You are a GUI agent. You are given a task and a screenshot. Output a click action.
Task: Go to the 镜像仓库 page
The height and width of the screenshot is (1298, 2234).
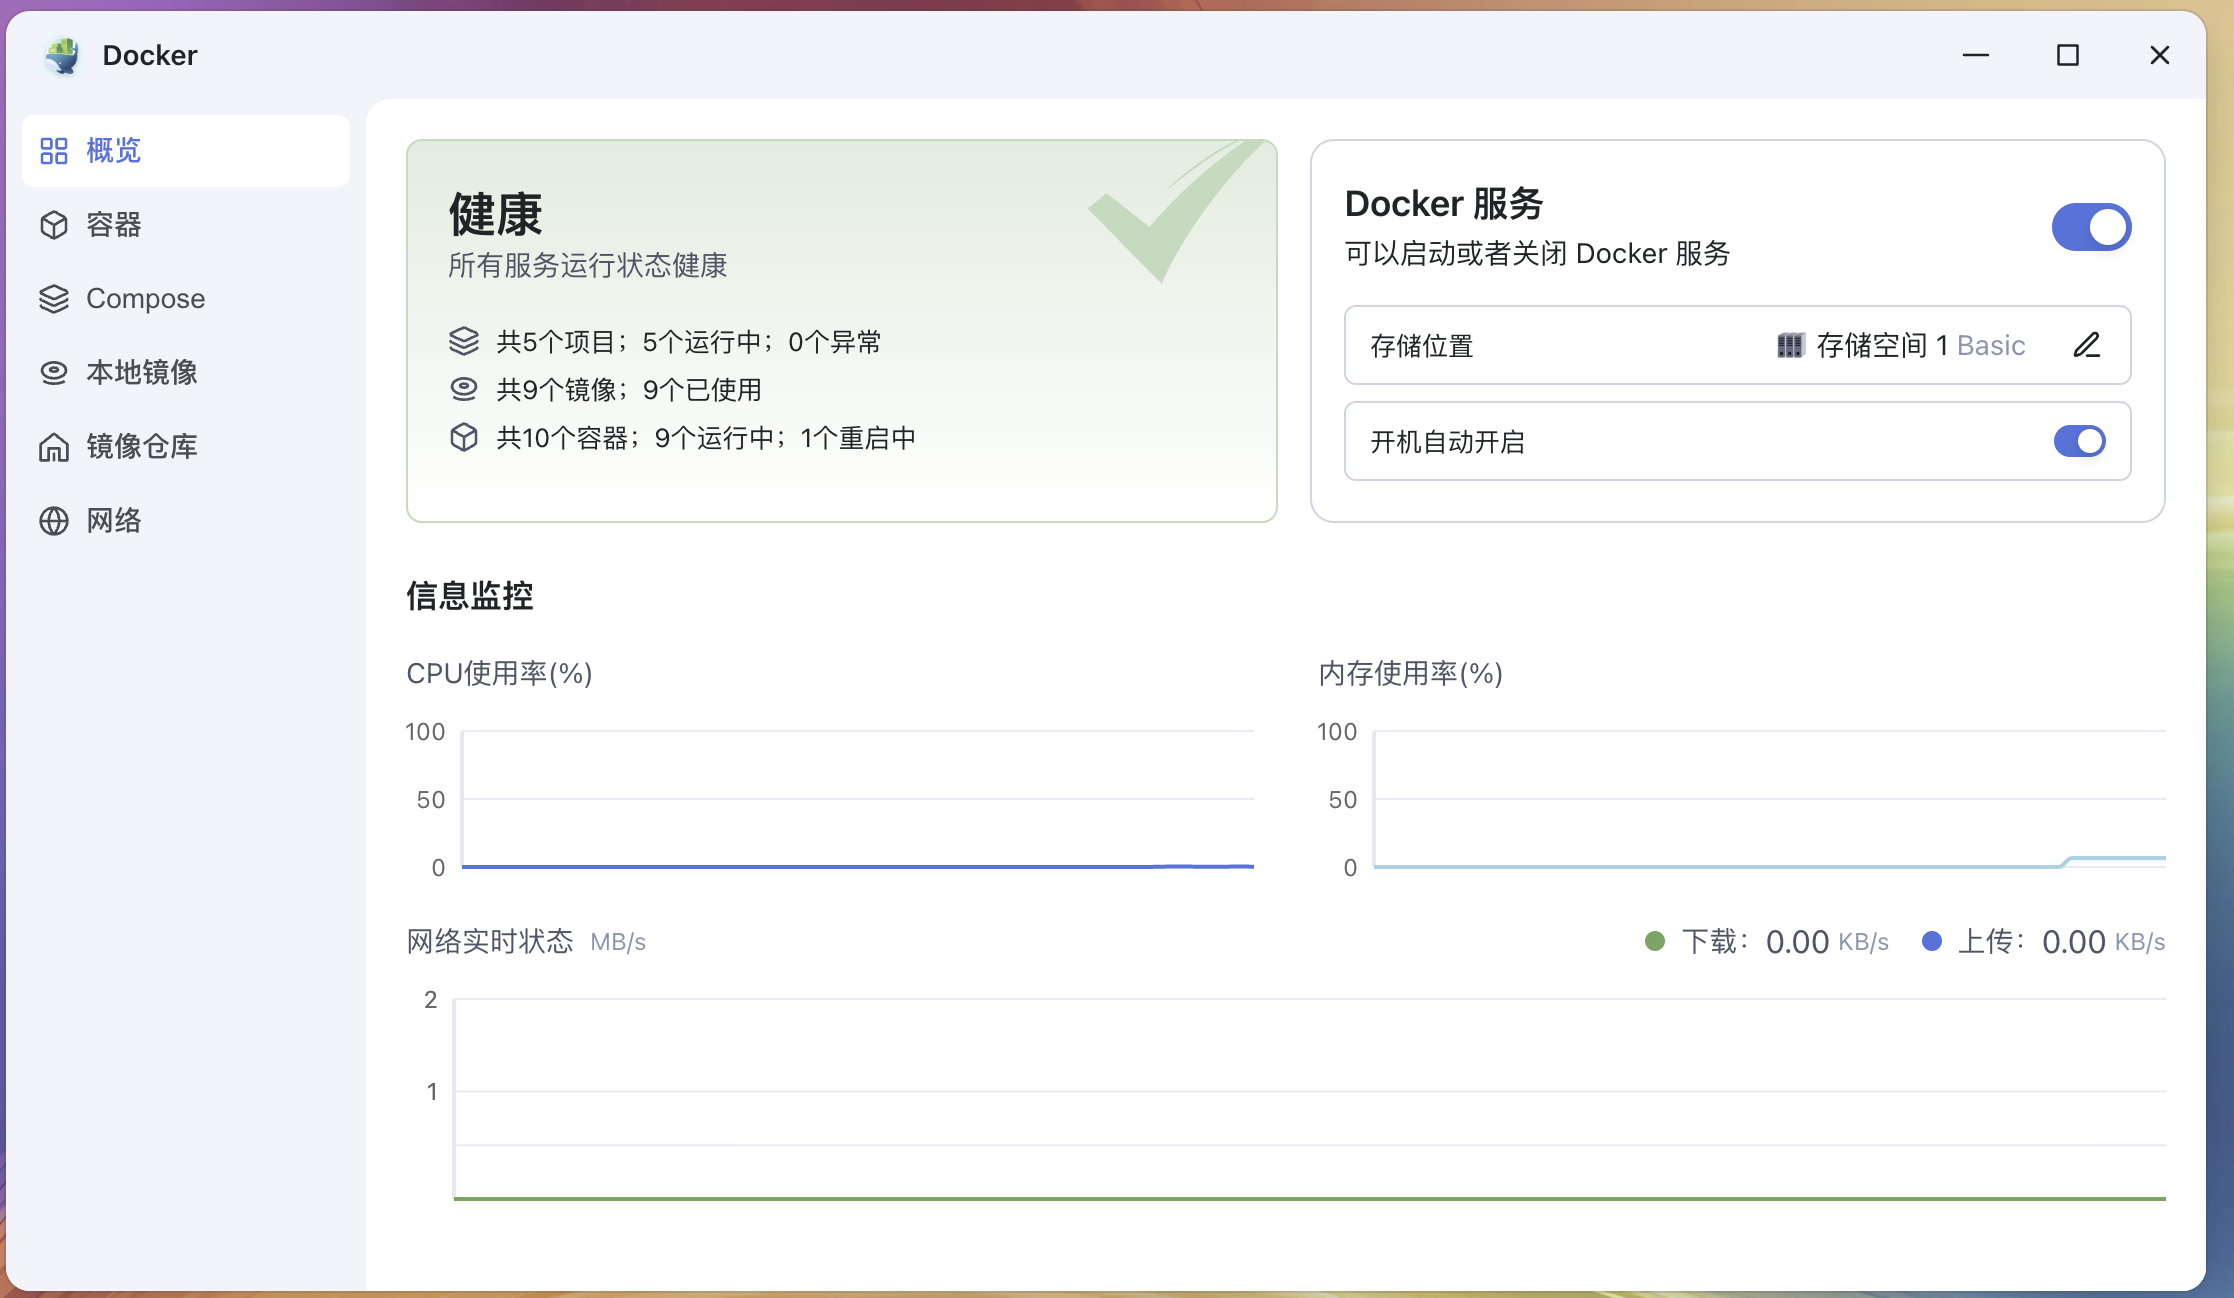(142, 447)
